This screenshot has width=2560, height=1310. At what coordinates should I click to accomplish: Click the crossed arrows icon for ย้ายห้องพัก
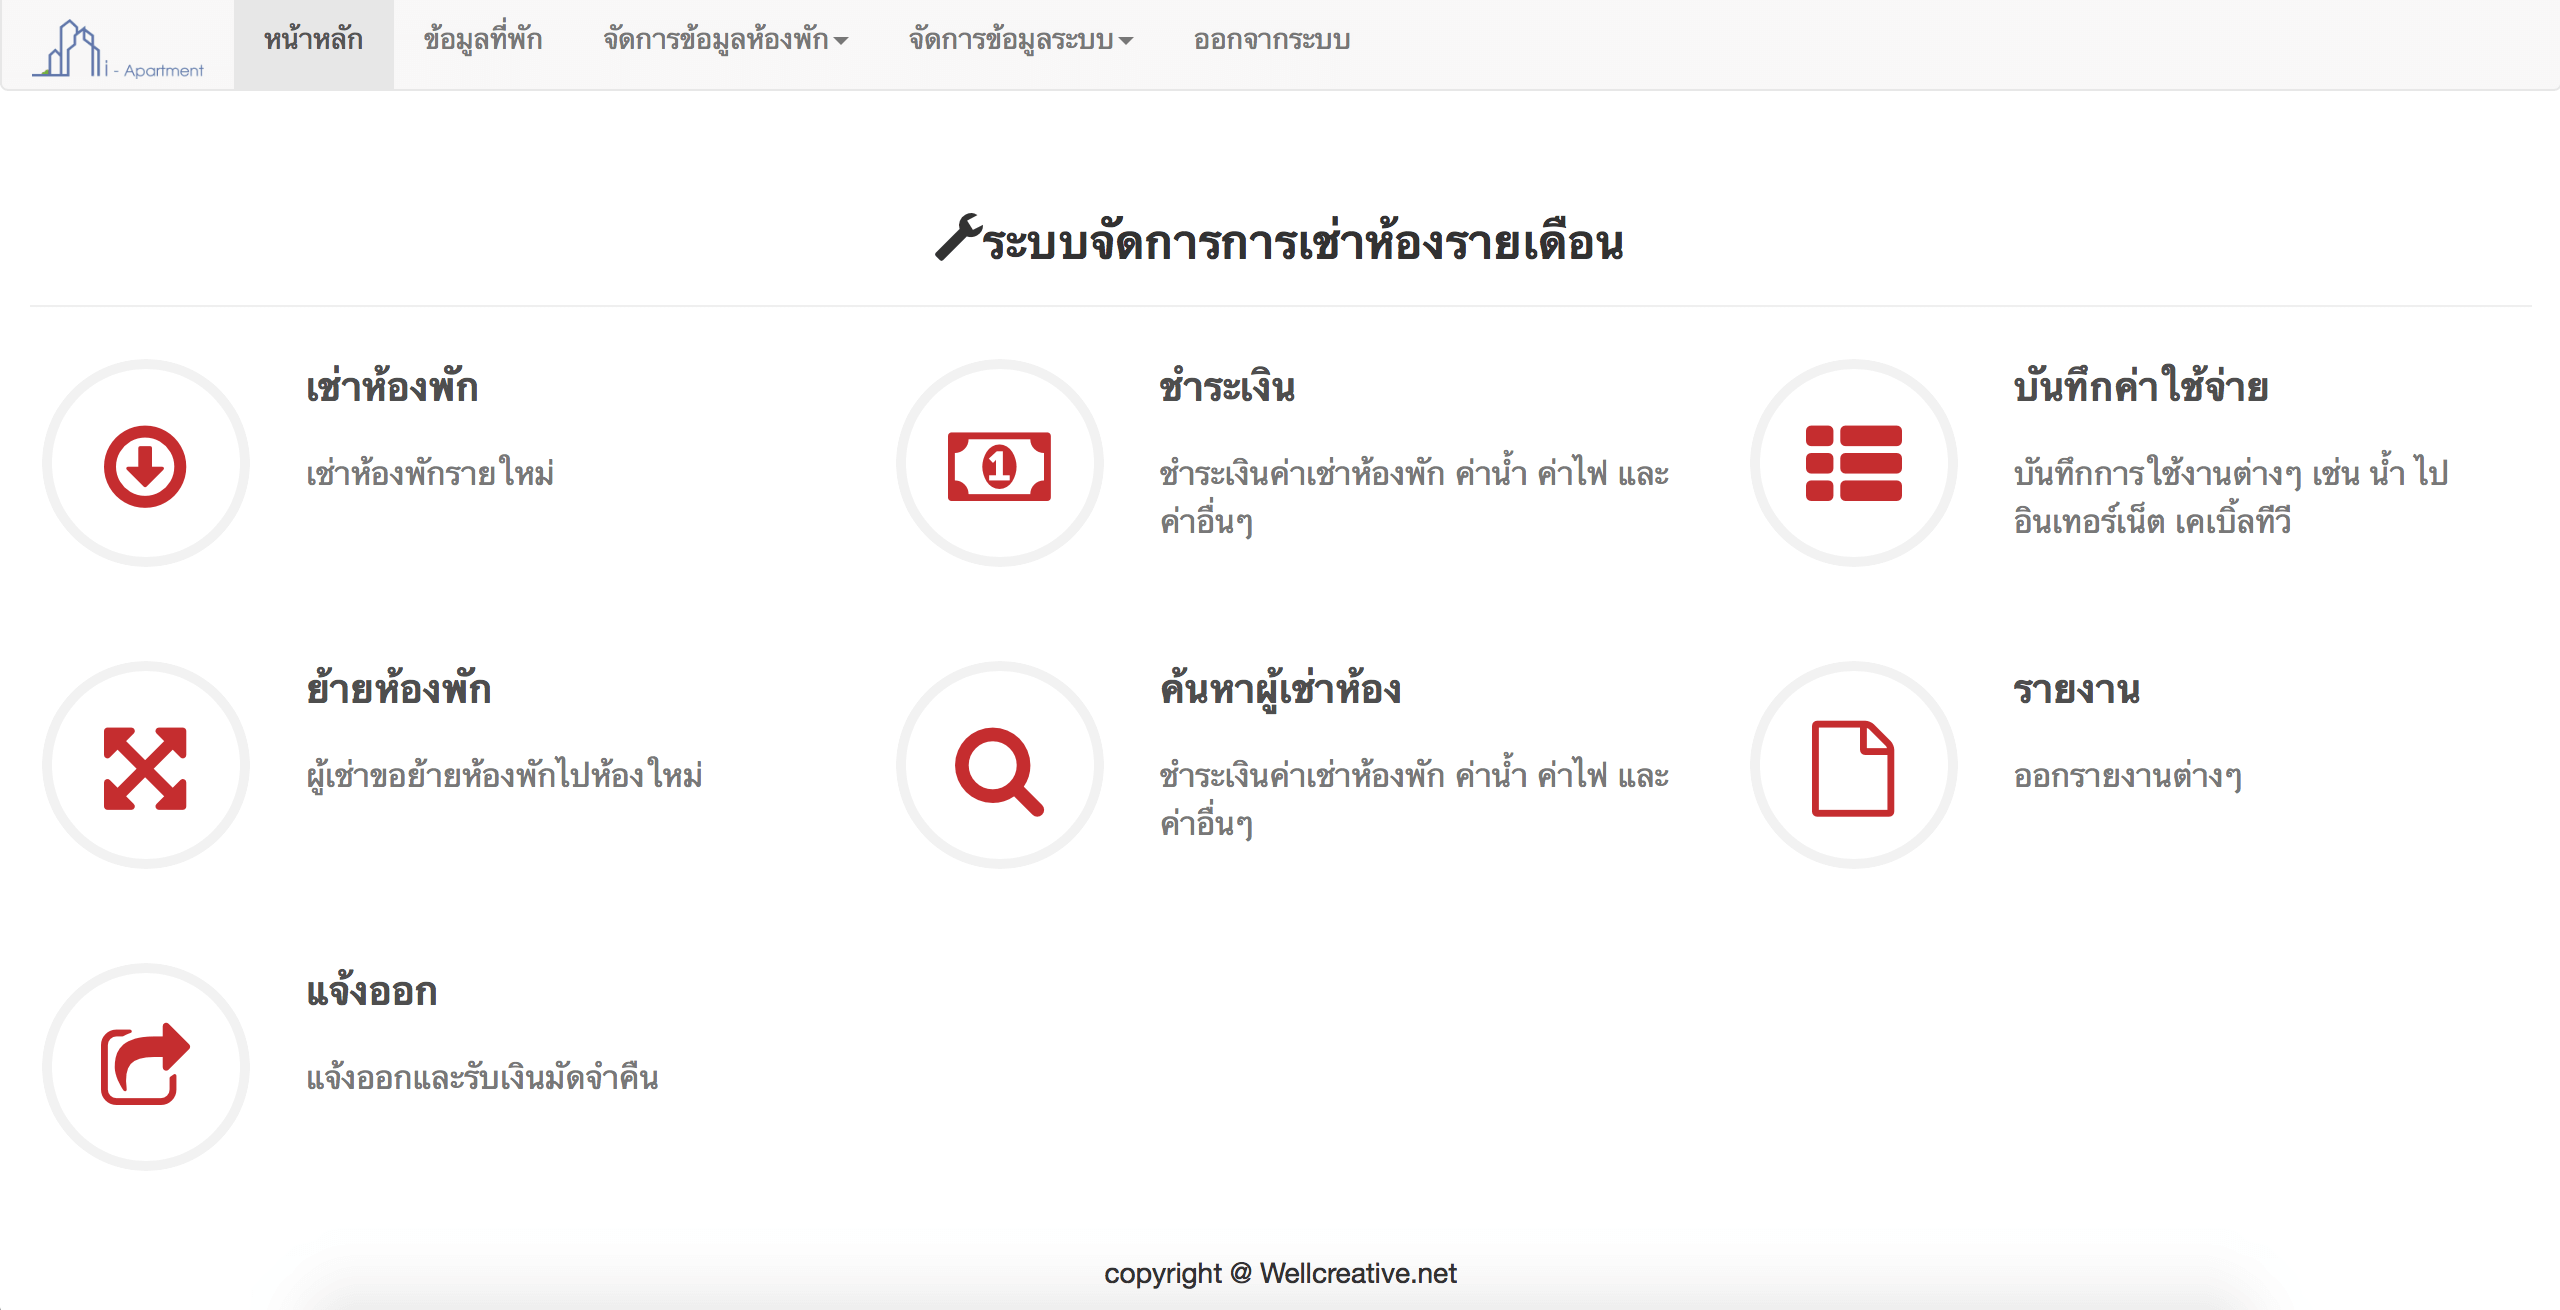click(x=145, y=768)
